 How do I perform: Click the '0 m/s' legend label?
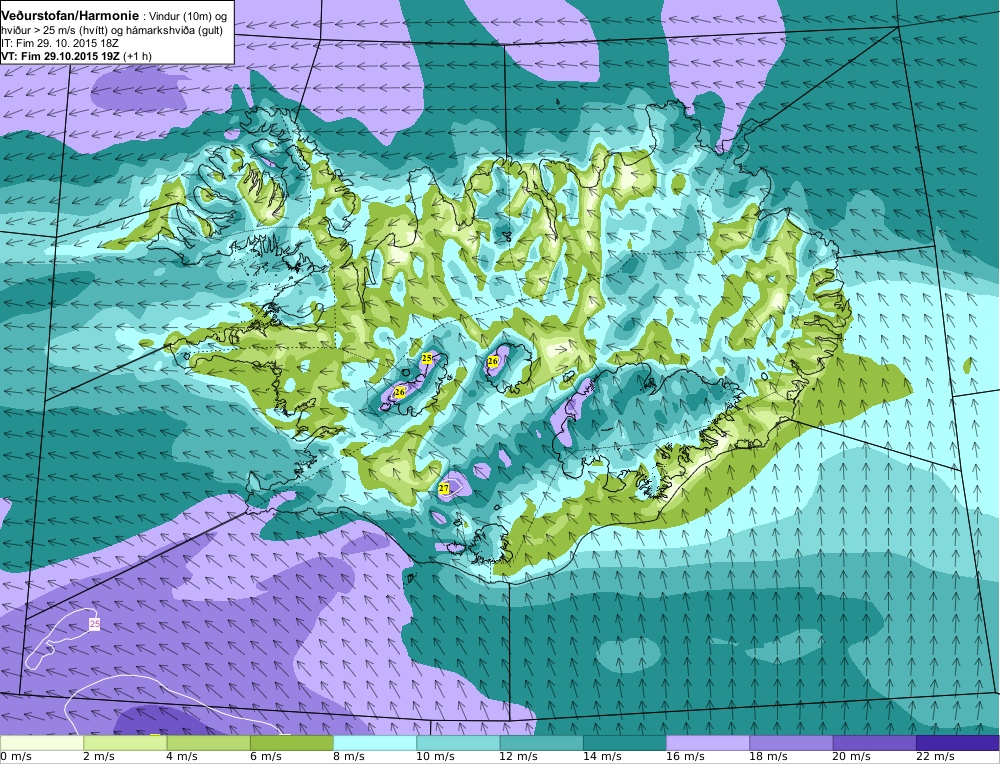tap(16, 757)
